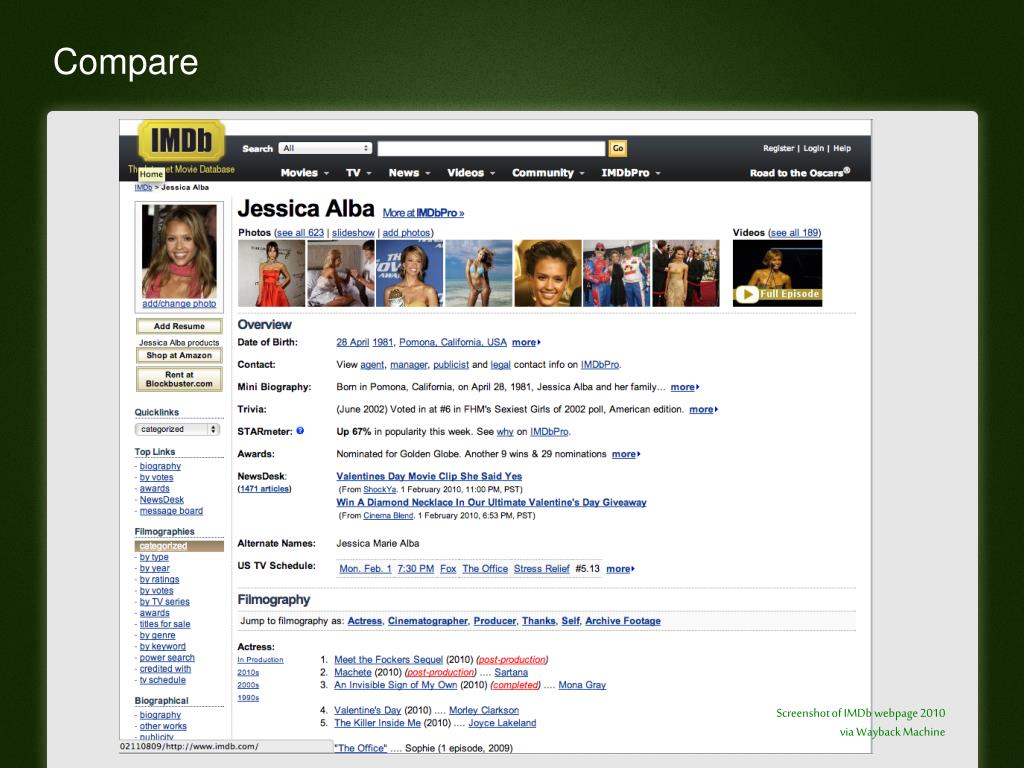The height and width of the screenshot is (768, 1024).
Task: Open the racing drivers photo thumbnail
Action: [x=616, y=273]
